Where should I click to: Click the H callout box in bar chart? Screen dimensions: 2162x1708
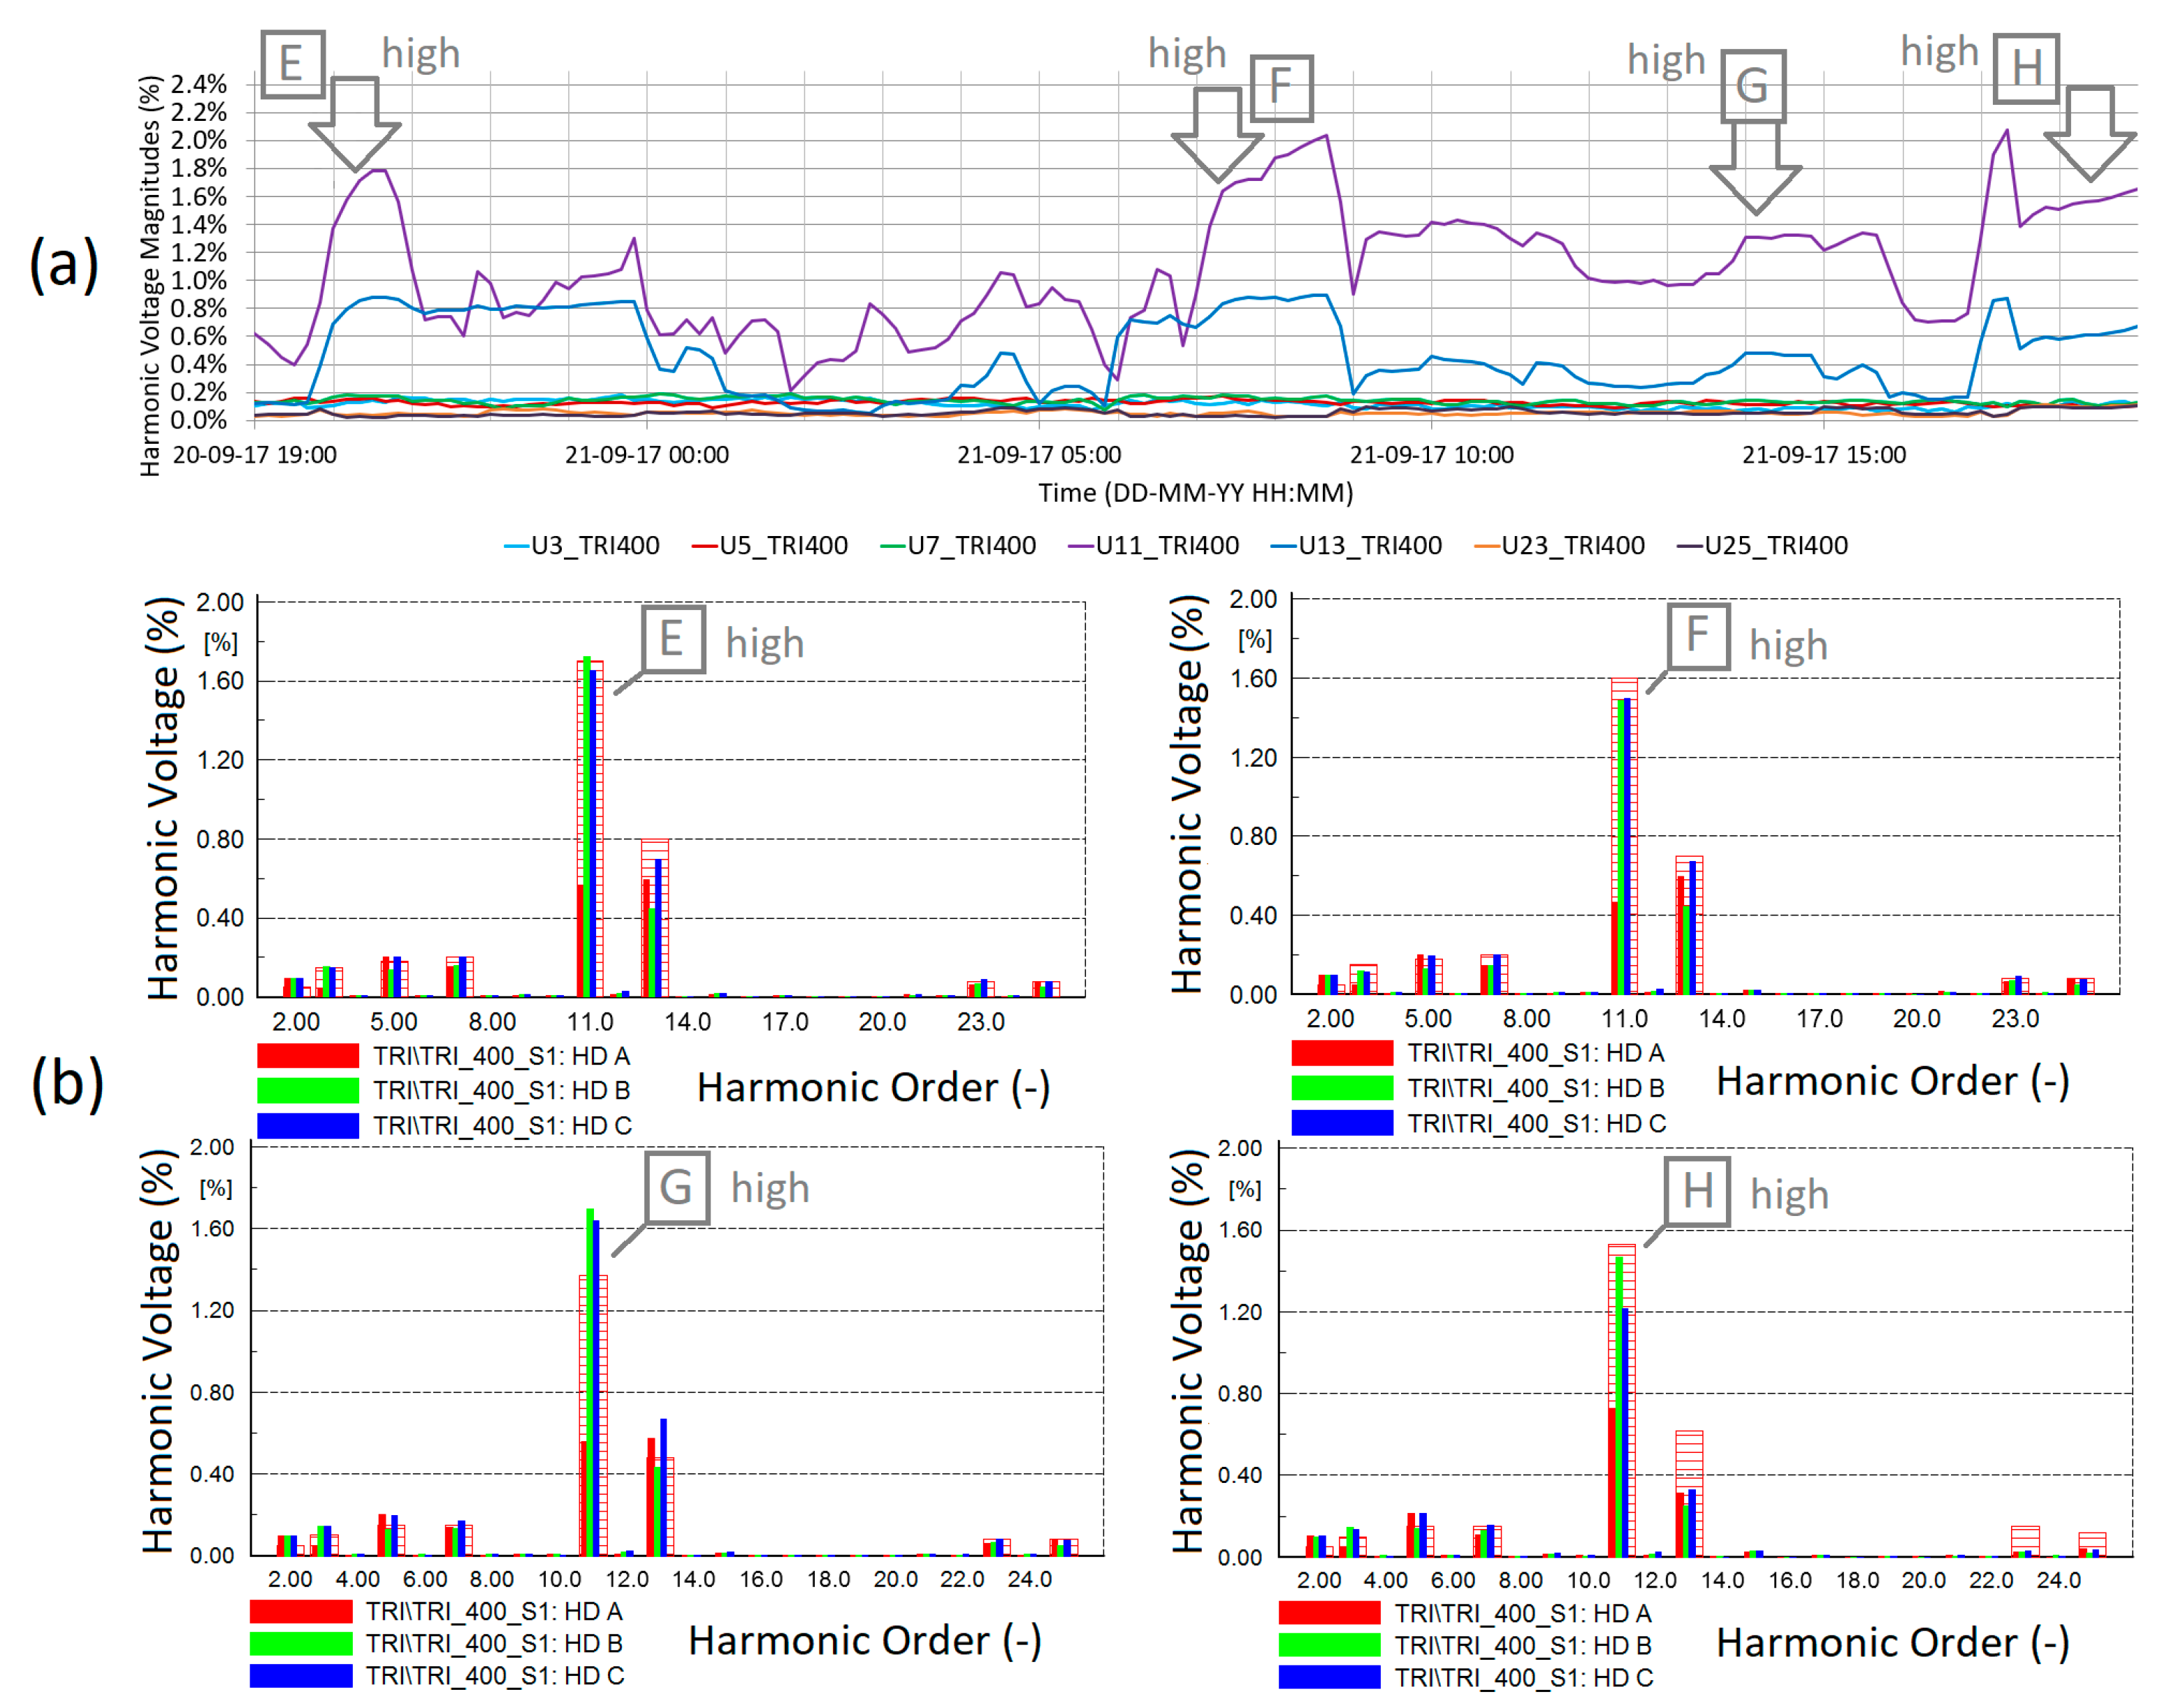pos(1697,1191)
